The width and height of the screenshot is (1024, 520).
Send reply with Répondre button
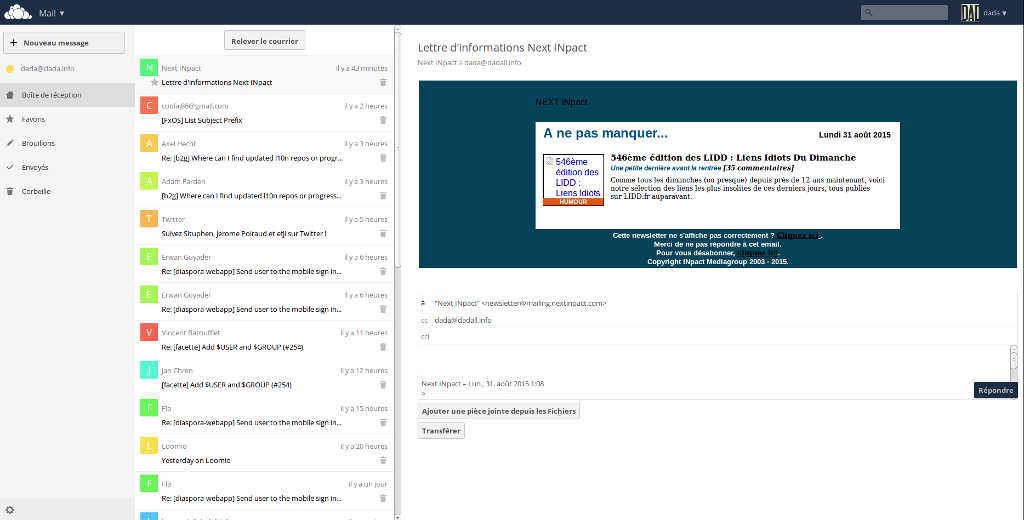pos(995,390)
